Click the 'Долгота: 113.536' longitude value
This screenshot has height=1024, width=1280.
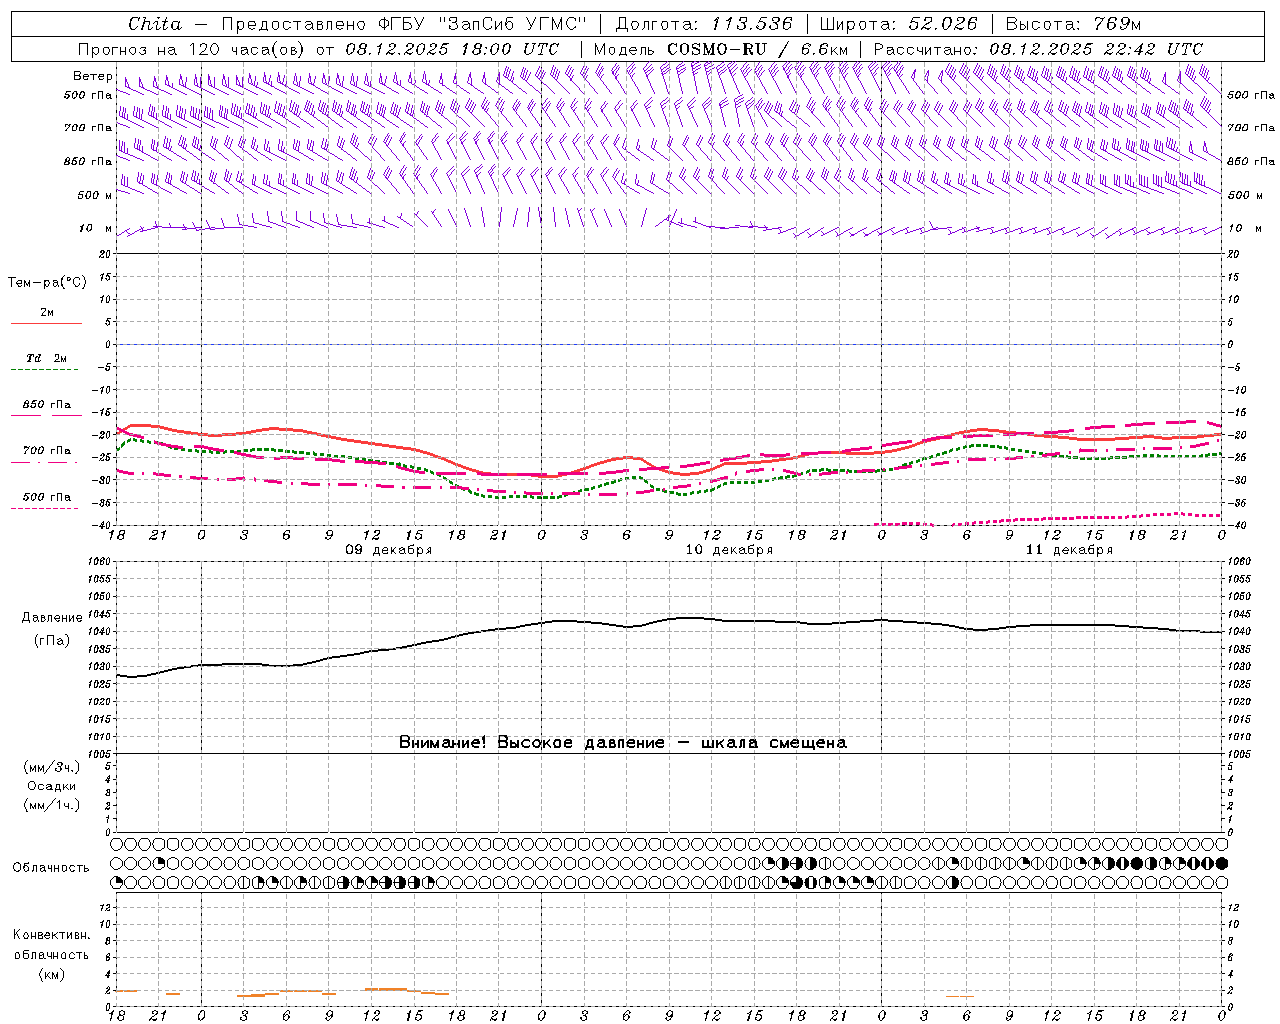click(704, 24)
